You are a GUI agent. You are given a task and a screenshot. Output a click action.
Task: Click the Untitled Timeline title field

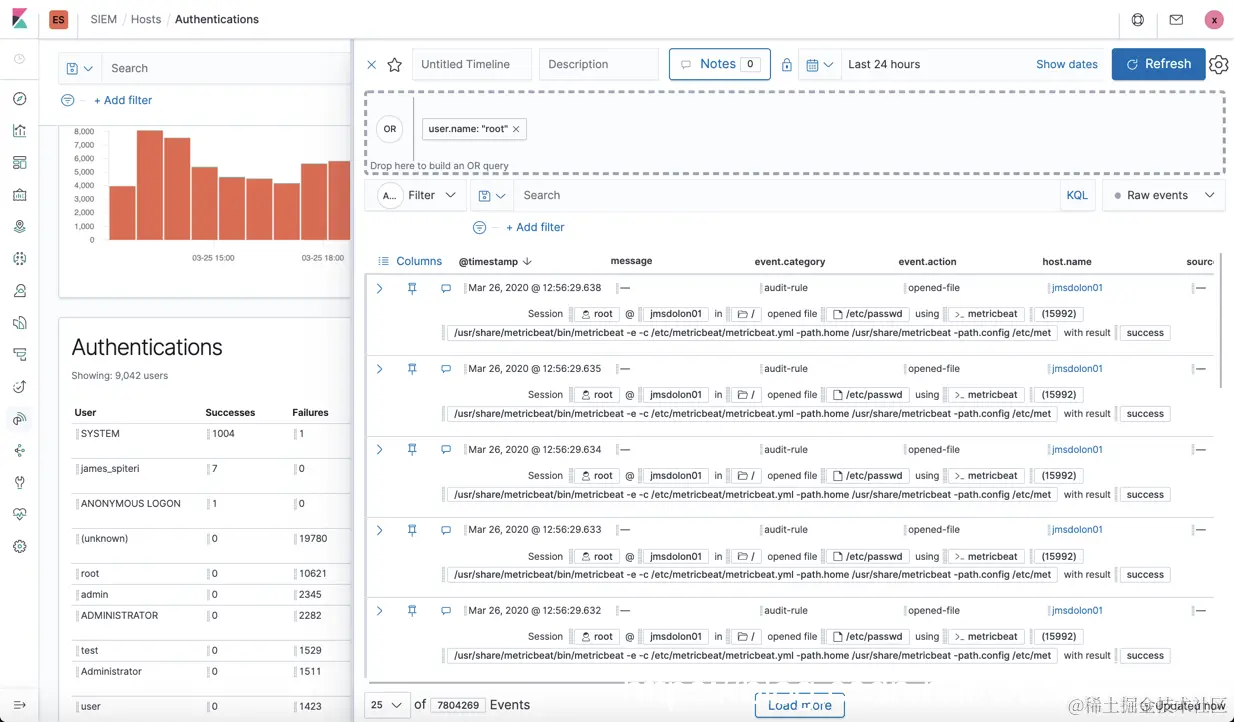(472, 64)
